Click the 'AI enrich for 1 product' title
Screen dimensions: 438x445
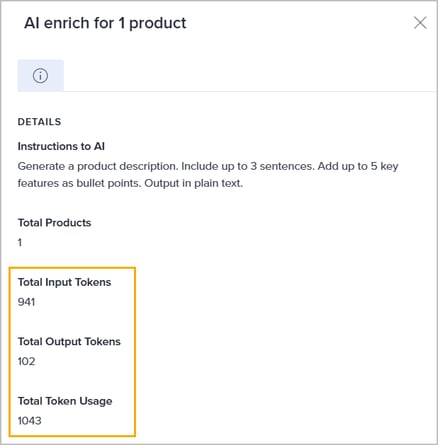point(105,23)
